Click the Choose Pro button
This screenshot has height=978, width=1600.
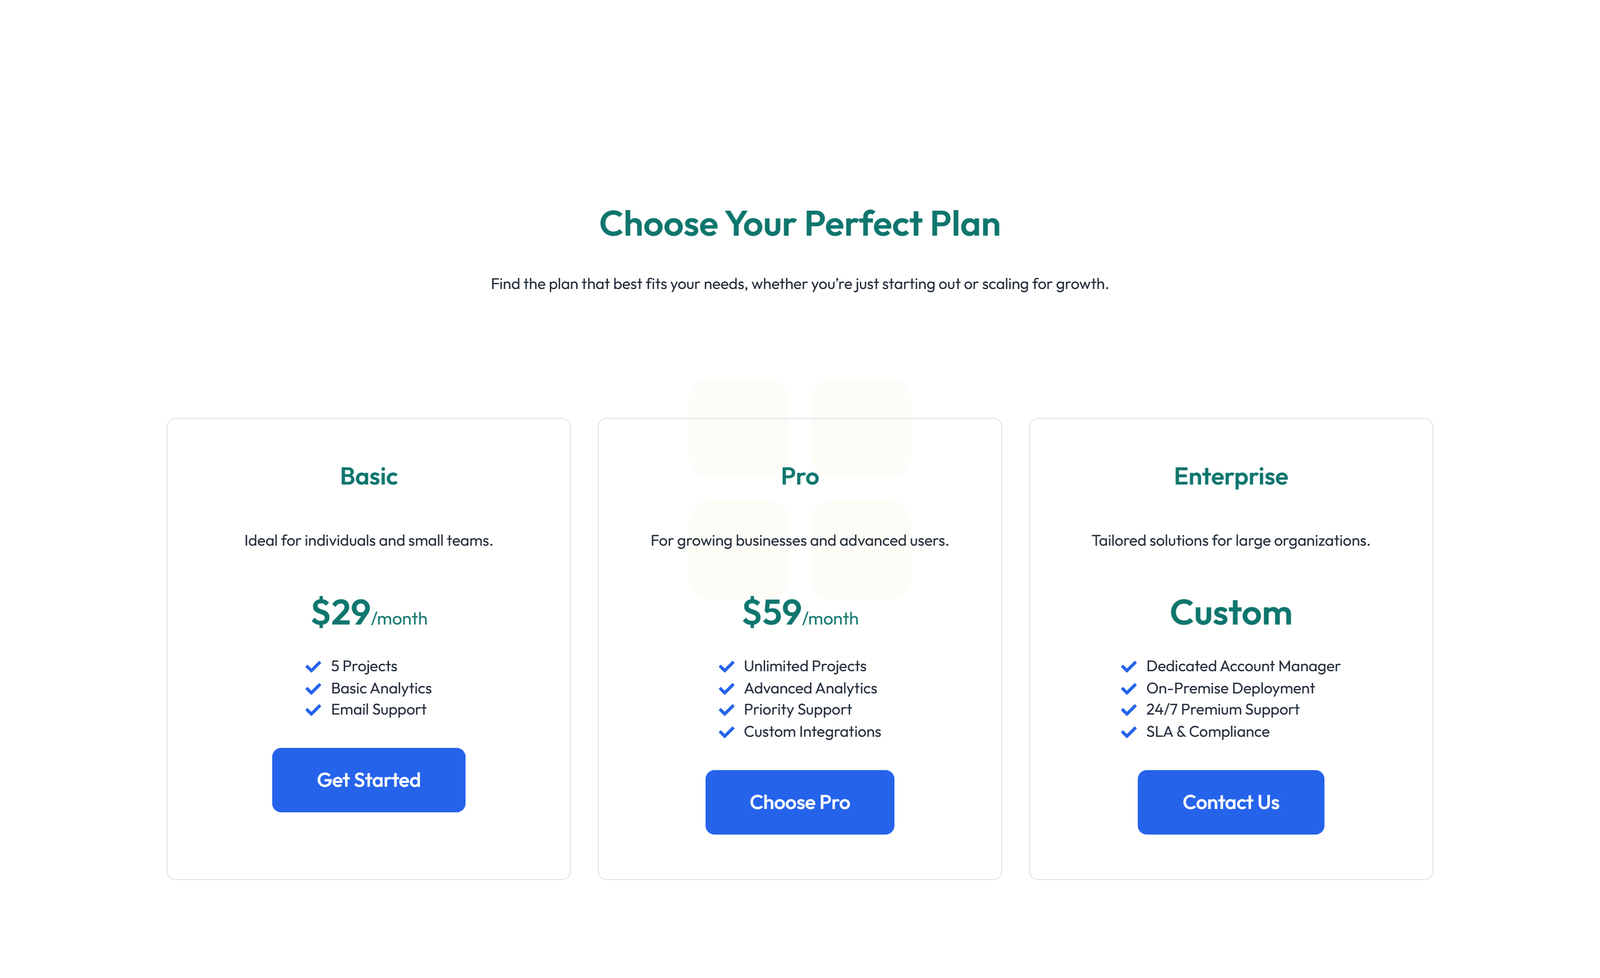click(799, 802)
